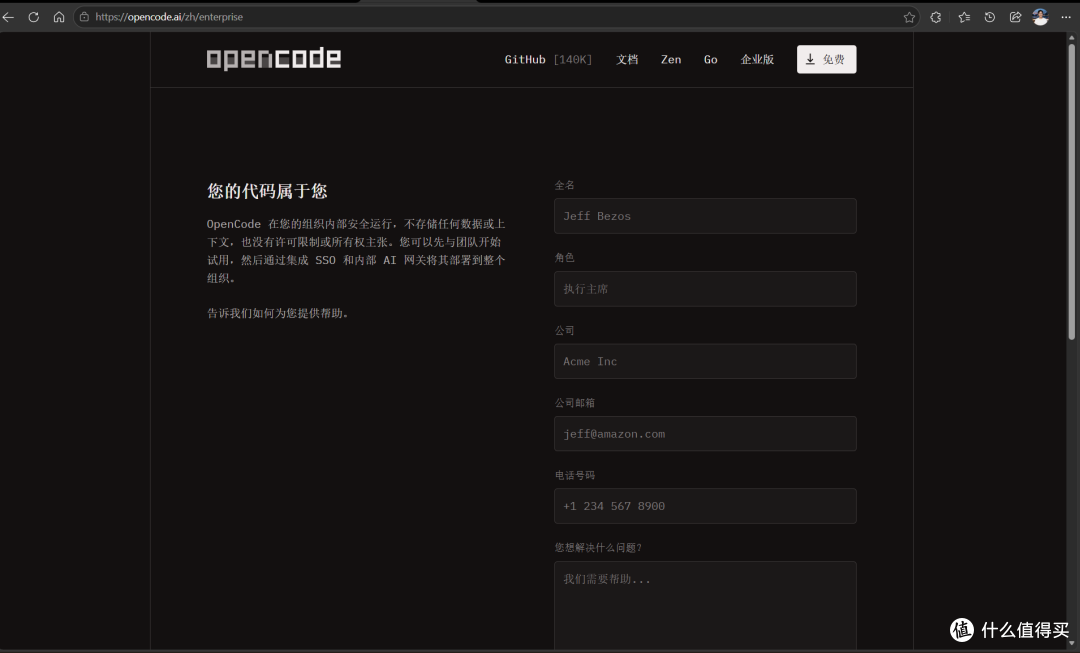This screenshot has width=1080, height=653.
Task: Open the Go nav link
Action: 711,59
